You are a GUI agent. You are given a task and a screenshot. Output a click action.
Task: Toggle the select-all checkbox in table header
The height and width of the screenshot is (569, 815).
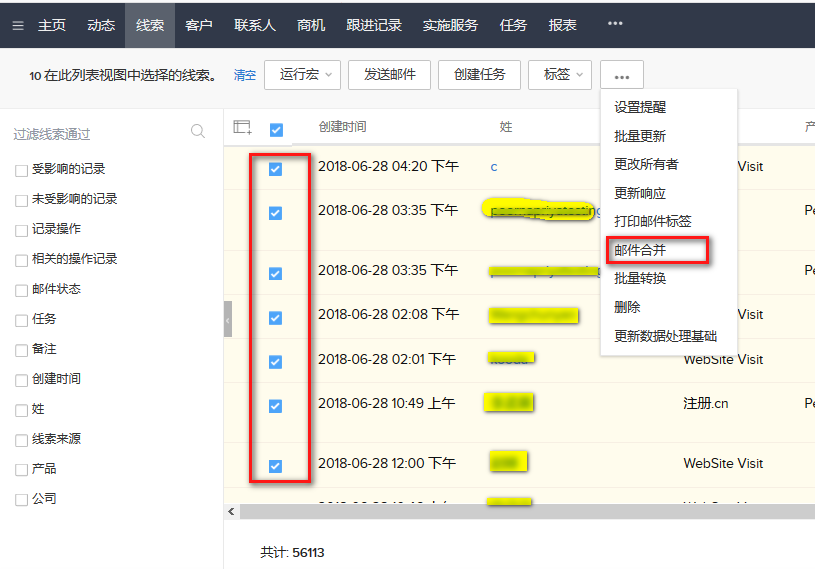tap(276, 129)
